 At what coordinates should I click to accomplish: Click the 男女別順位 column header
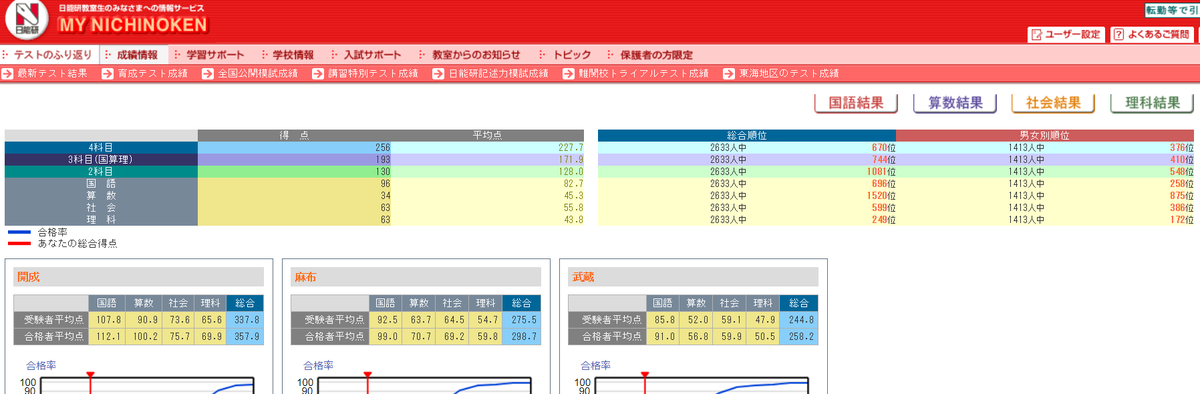tap(1044, 135)
